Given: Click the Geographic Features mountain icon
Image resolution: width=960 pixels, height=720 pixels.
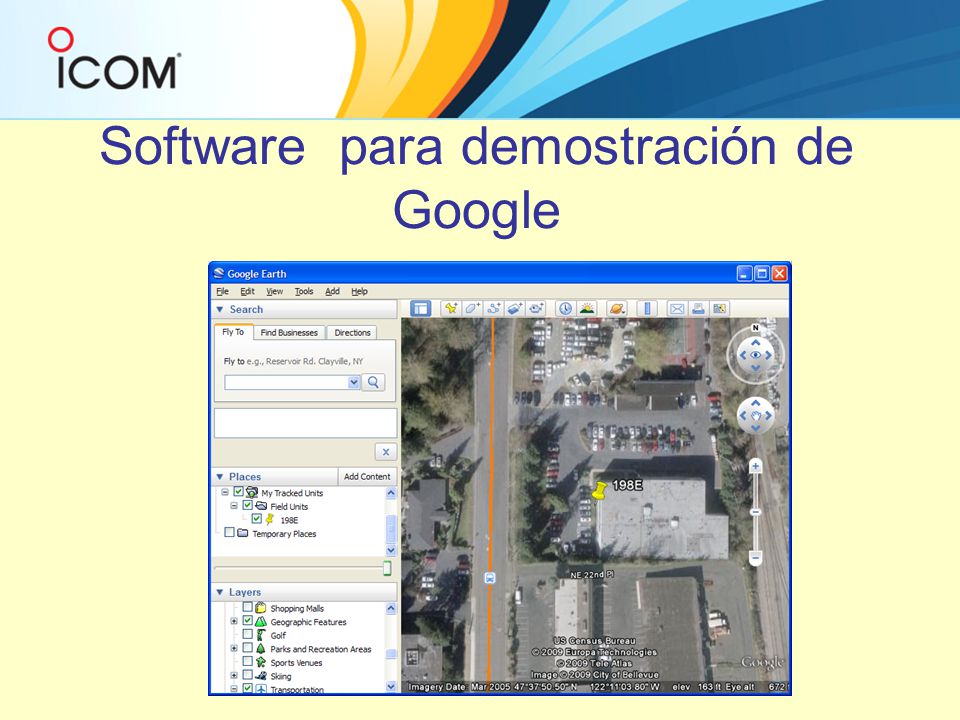Looking at the screenshot, I should 261,621.
